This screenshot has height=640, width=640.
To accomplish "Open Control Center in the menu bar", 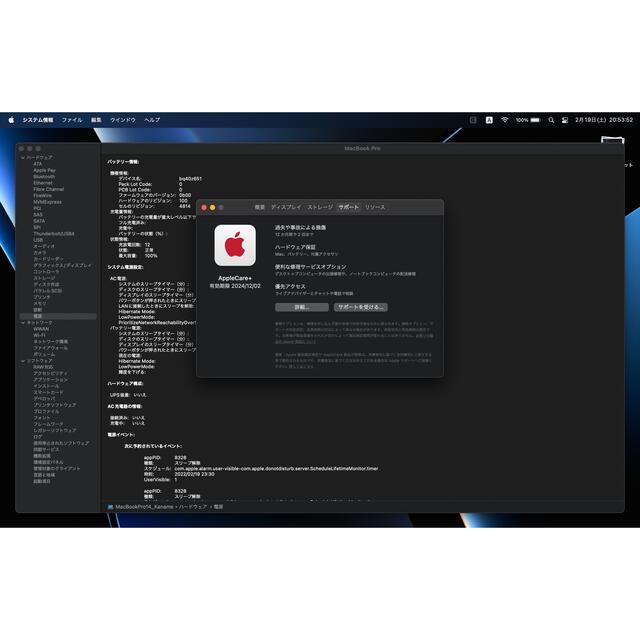I will click(565, 120).
